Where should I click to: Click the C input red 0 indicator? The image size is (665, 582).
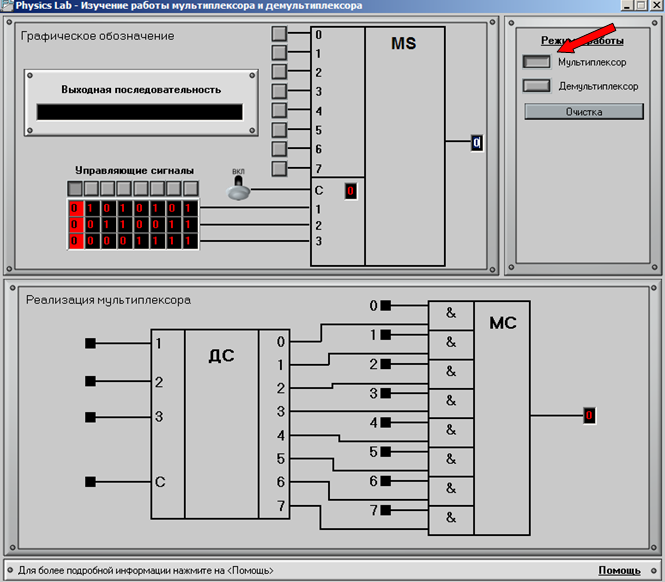350,191
